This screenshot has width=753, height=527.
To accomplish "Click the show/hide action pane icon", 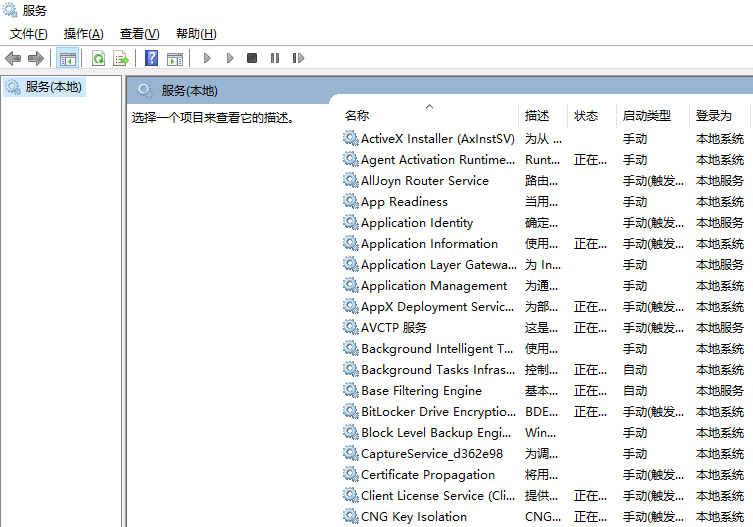I will (x=175, y=59).
